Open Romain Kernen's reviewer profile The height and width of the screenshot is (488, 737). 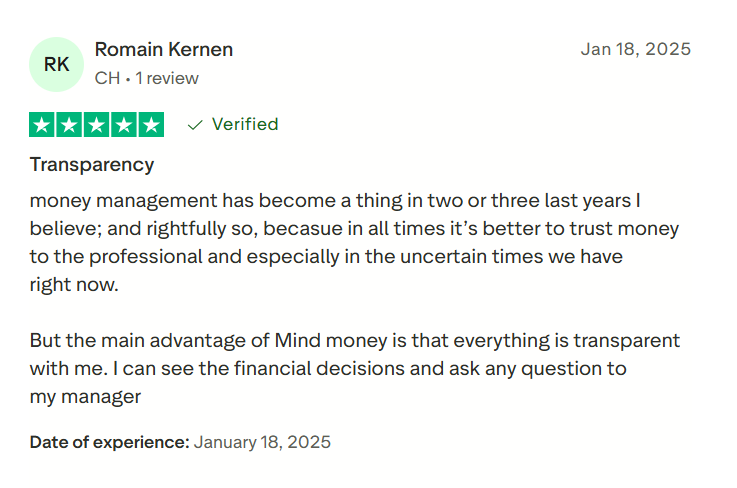click(x=163, y=49)
